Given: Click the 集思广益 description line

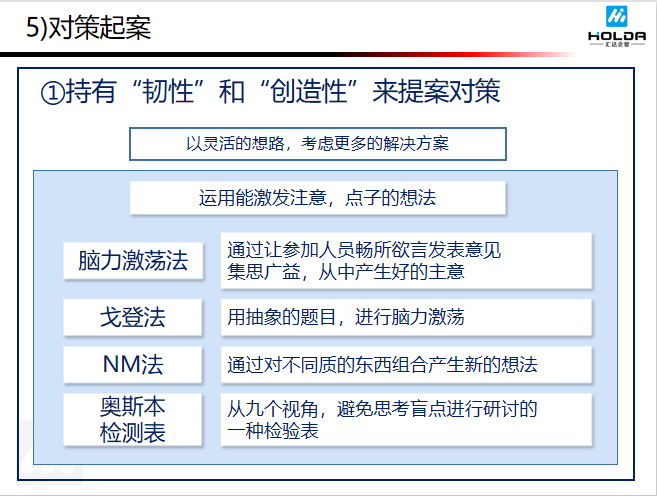Looking at the screenshot, I should 346,271.
